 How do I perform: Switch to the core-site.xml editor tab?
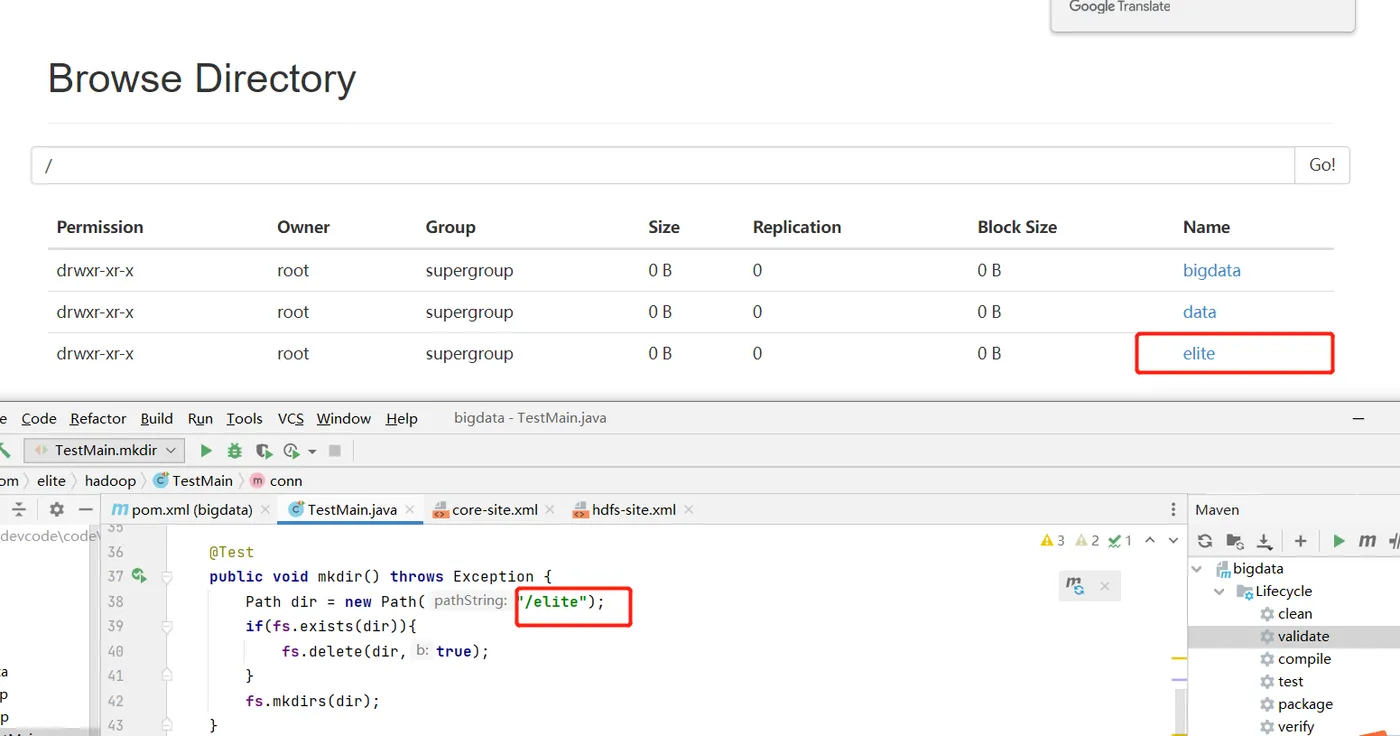[494, 510]
